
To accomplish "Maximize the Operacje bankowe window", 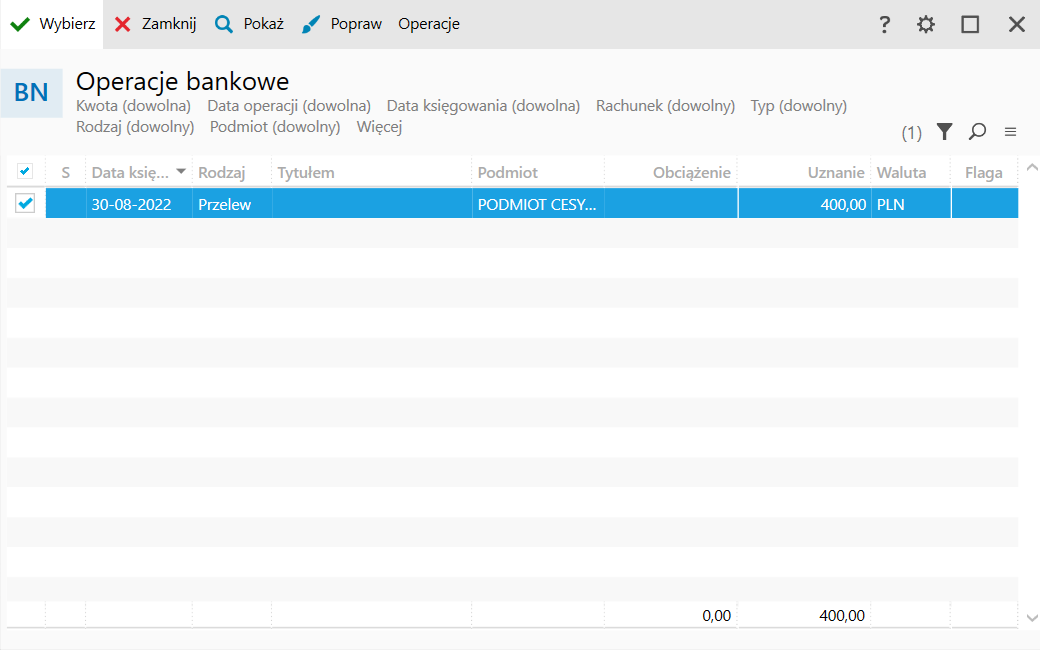I will 970,25.
